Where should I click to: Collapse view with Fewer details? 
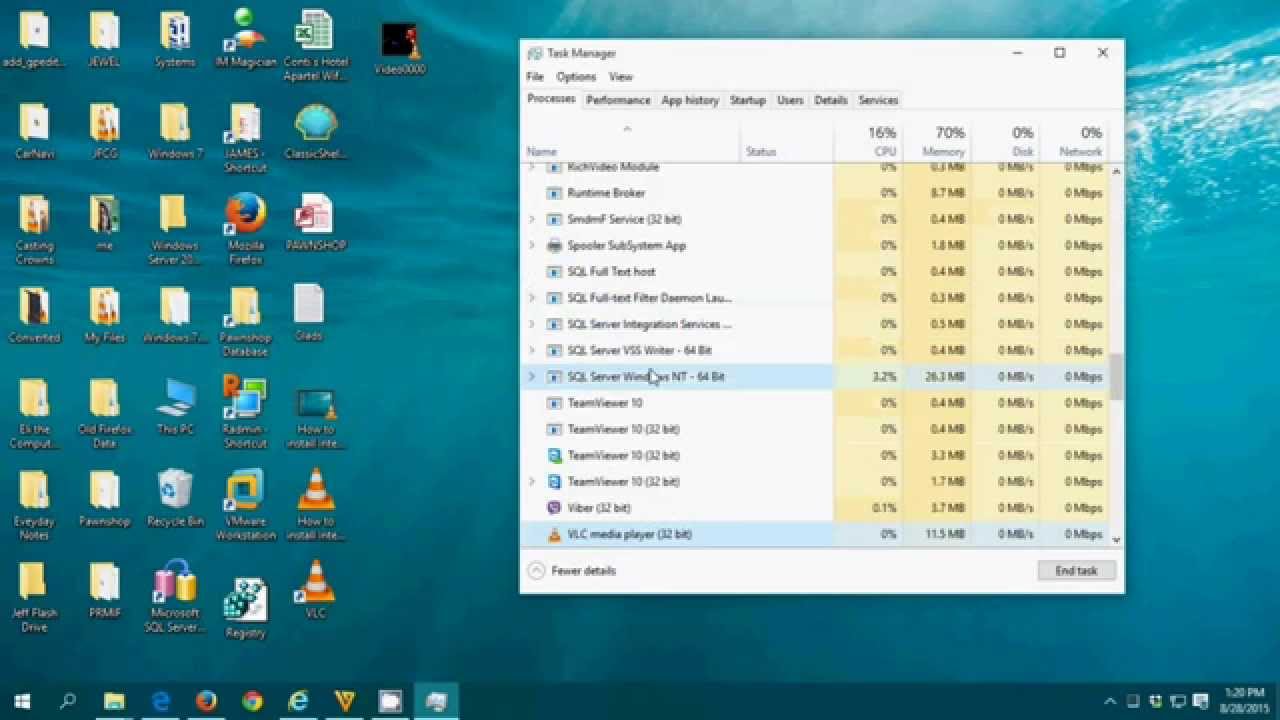coord(572,571)
